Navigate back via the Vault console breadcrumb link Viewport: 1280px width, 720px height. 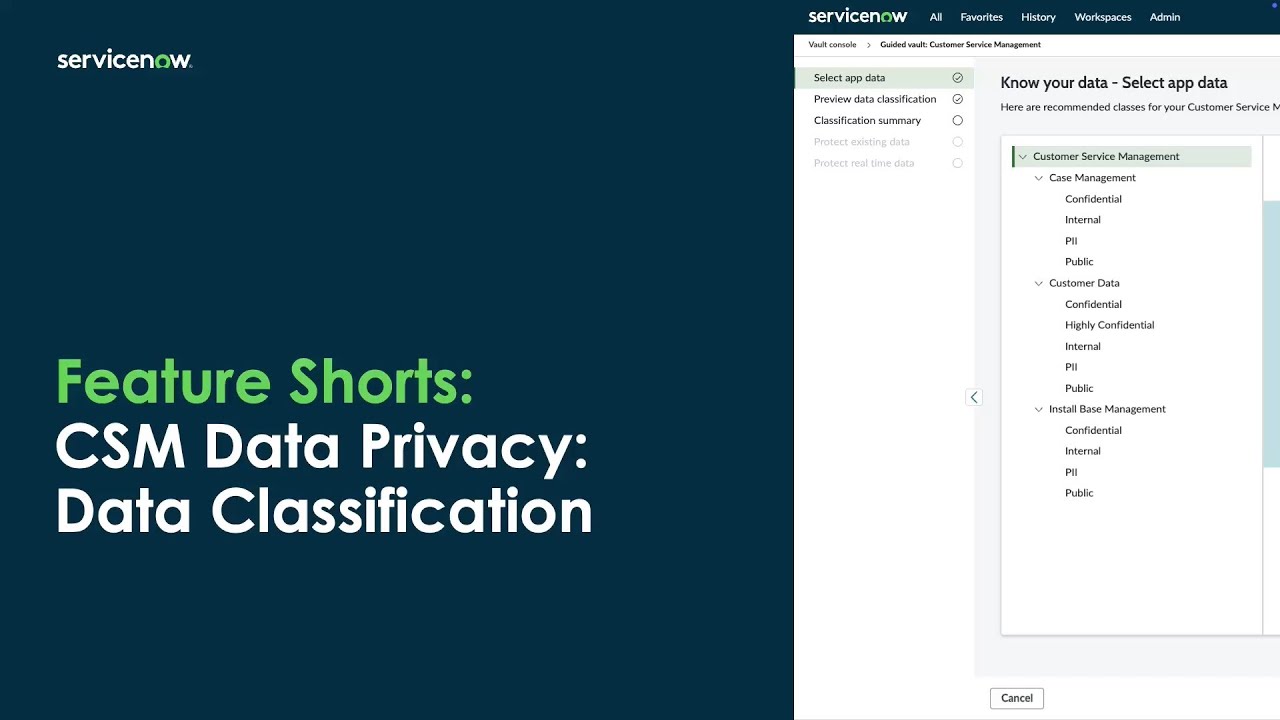coord(832,44)
